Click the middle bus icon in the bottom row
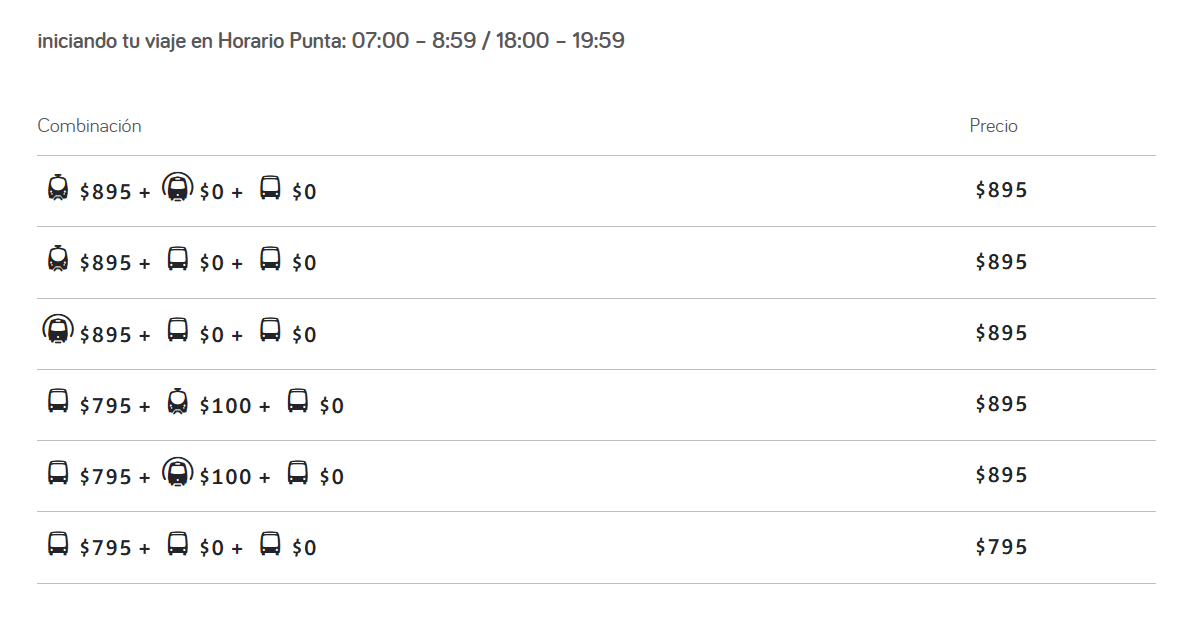The width and height of the screenshot is (1198, 617). click(x=178, y=544)
